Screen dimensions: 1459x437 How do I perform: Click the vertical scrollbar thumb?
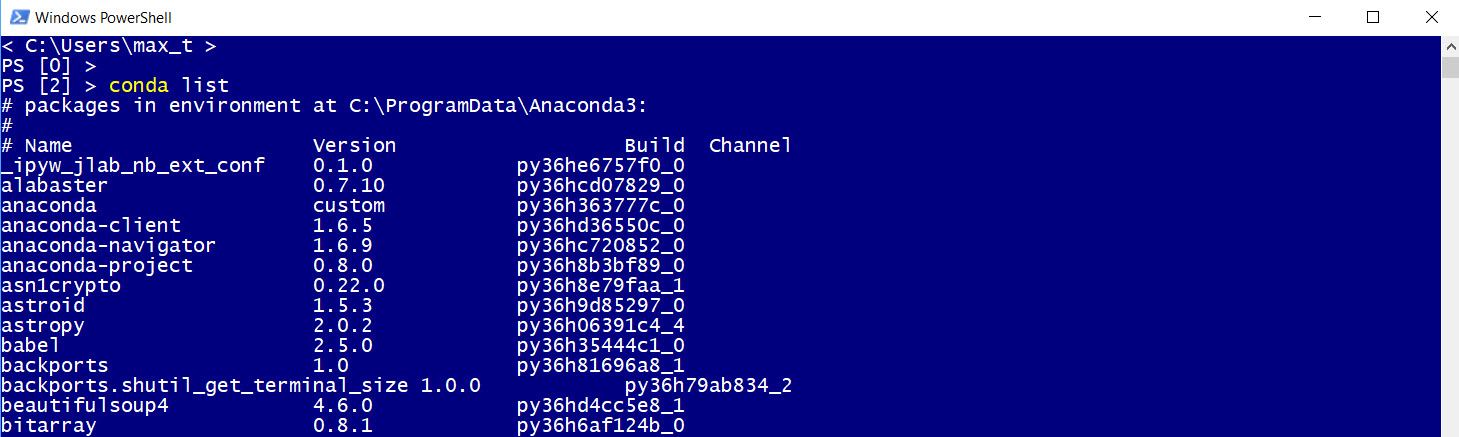(1450, 67)
